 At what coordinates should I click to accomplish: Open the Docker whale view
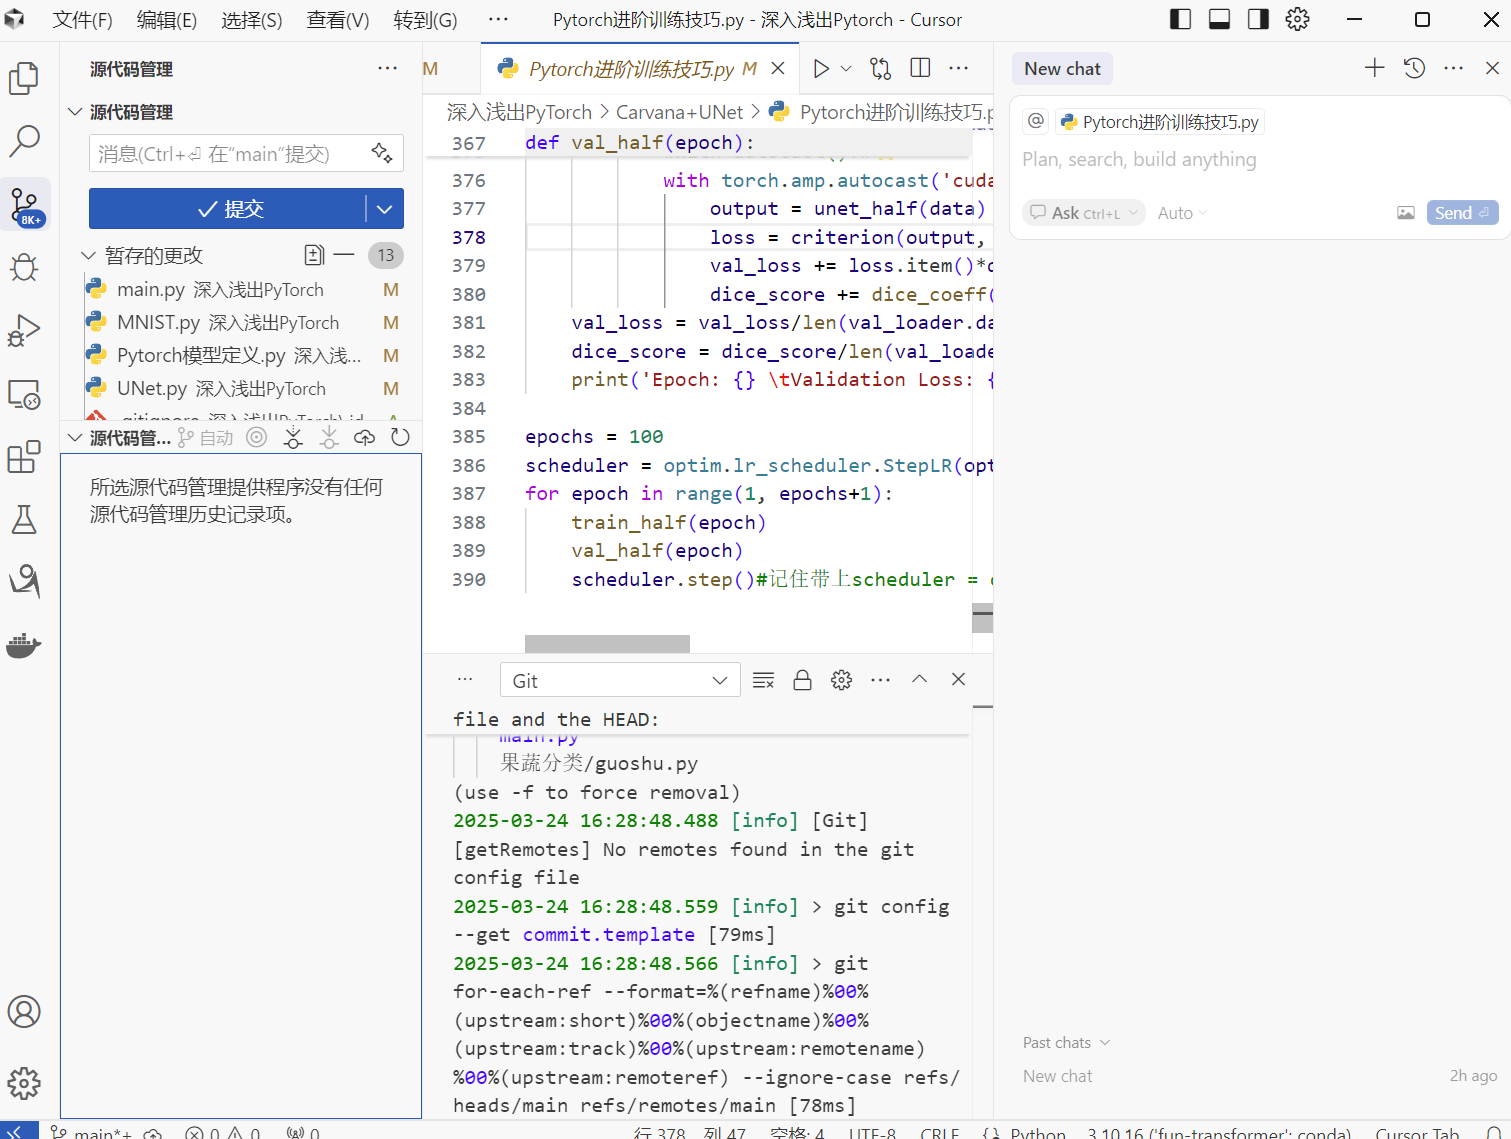pyautogui.click(x=24, y=645)
